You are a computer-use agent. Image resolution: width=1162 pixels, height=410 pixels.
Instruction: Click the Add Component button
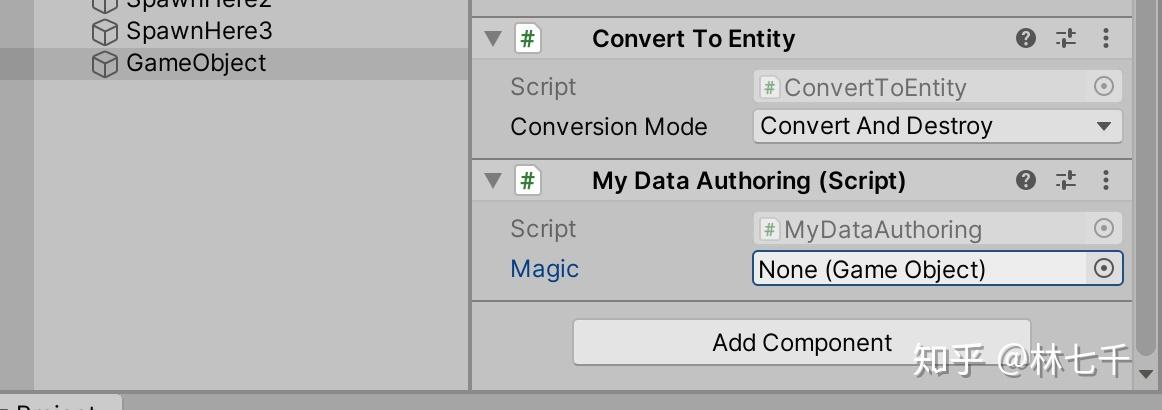(x=801, y=343)
